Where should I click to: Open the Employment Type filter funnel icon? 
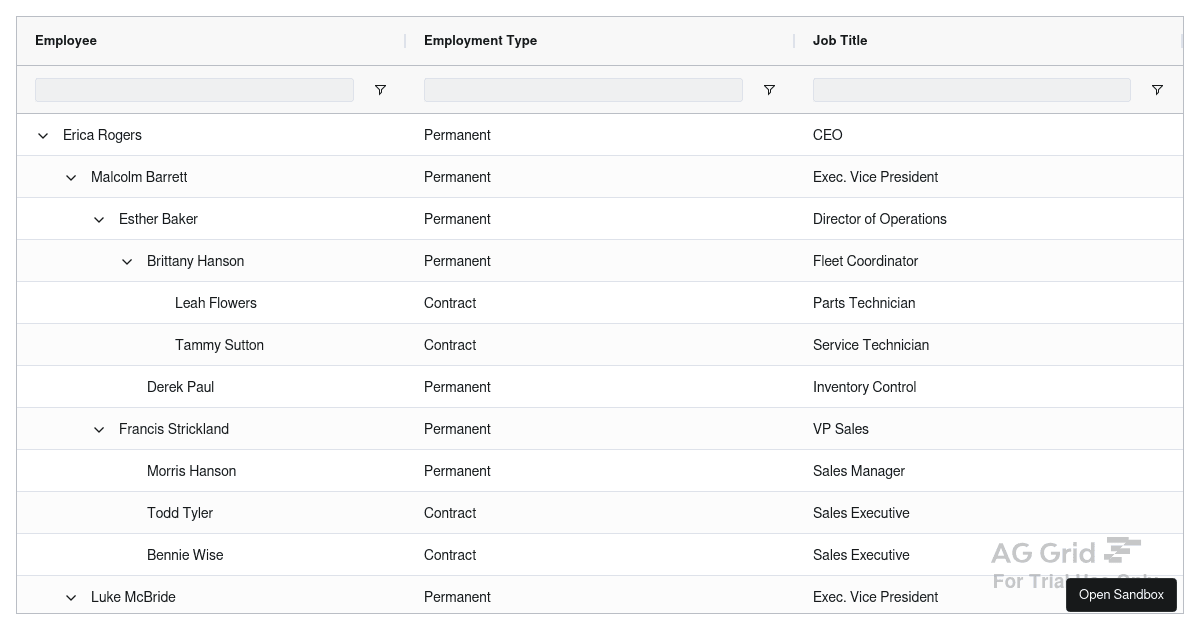pos(769,90)
